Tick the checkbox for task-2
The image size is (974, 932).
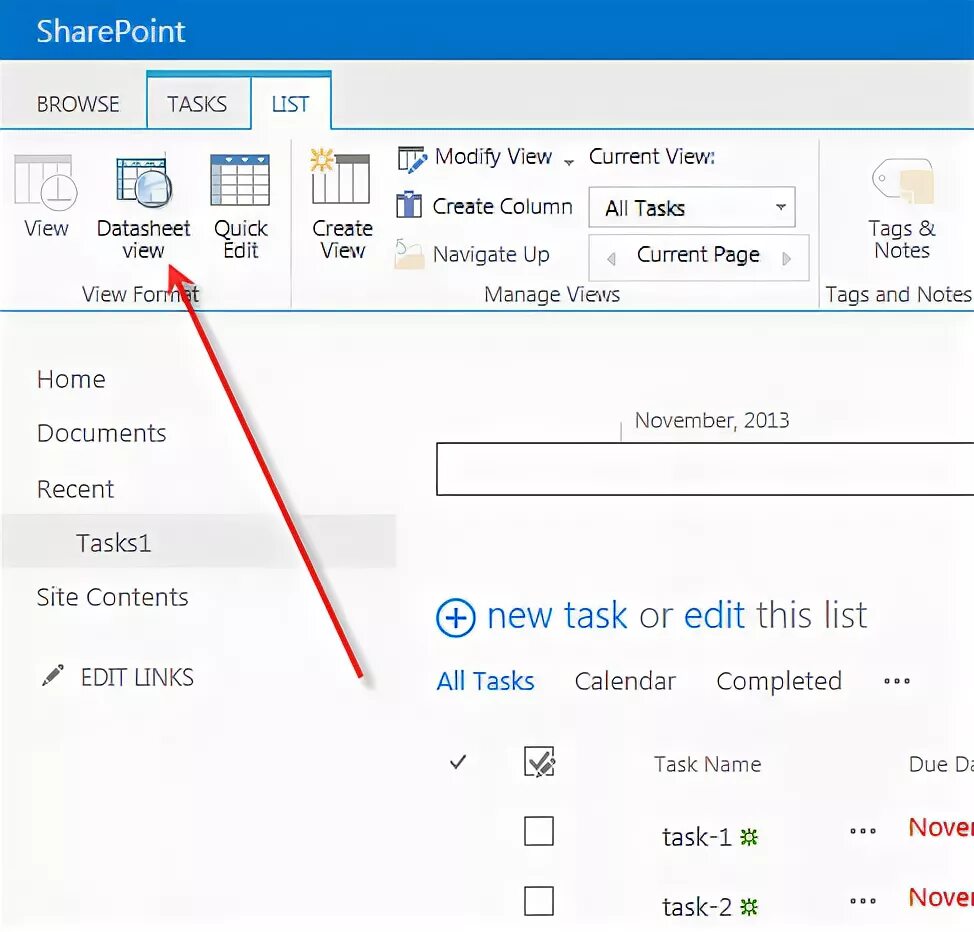pyautogui.click(x=539, y=901)
